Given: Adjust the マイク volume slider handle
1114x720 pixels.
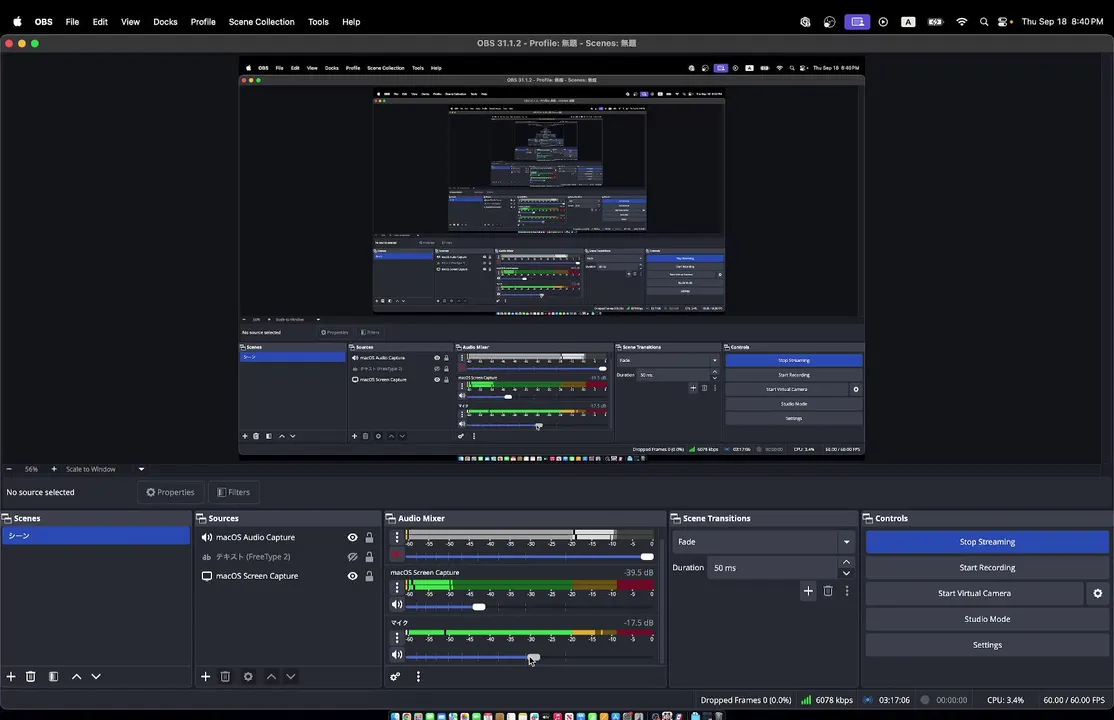Looking at the screenshot, I should 534,657.
